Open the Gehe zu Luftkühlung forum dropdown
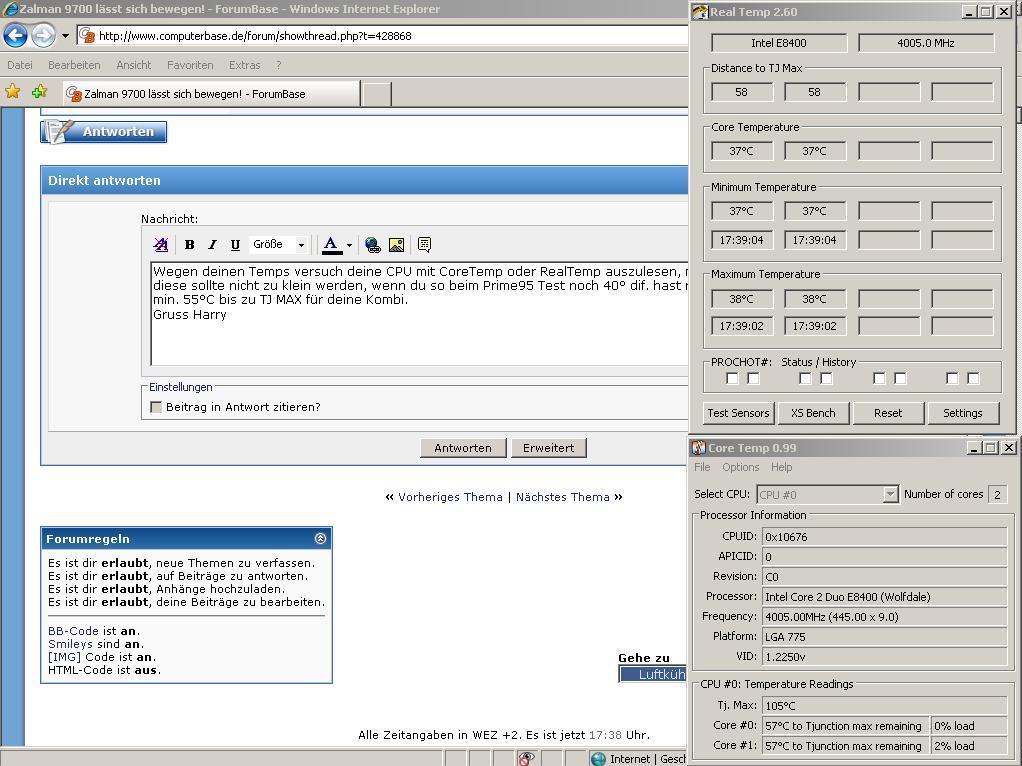 coord(653,674)
